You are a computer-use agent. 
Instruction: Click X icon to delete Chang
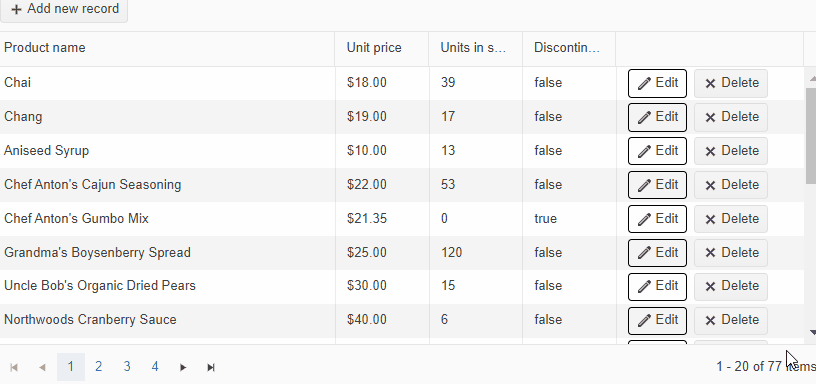pos(710,118)
